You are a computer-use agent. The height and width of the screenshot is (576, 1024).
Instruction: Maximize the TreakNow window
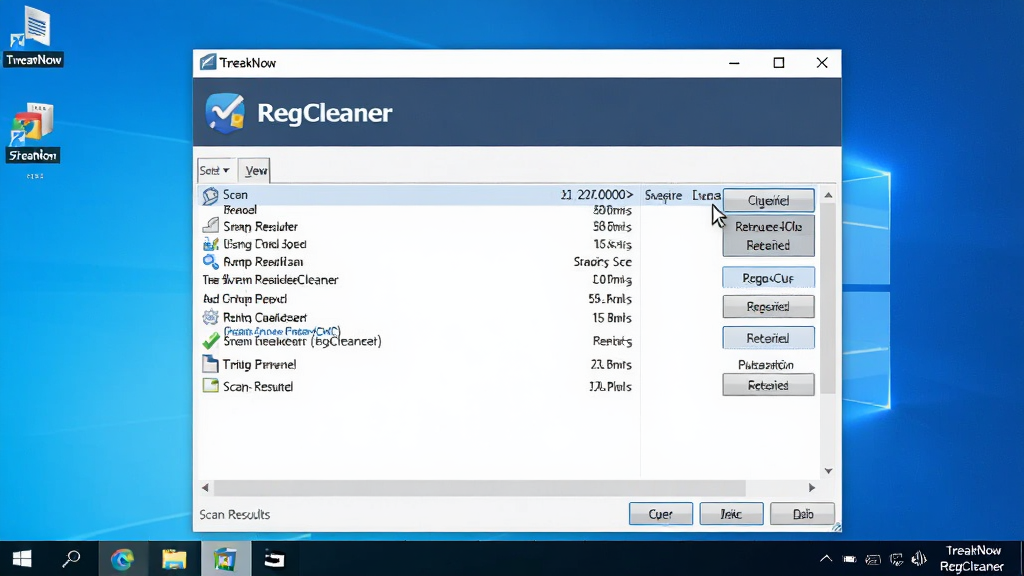tap(778, 63)
